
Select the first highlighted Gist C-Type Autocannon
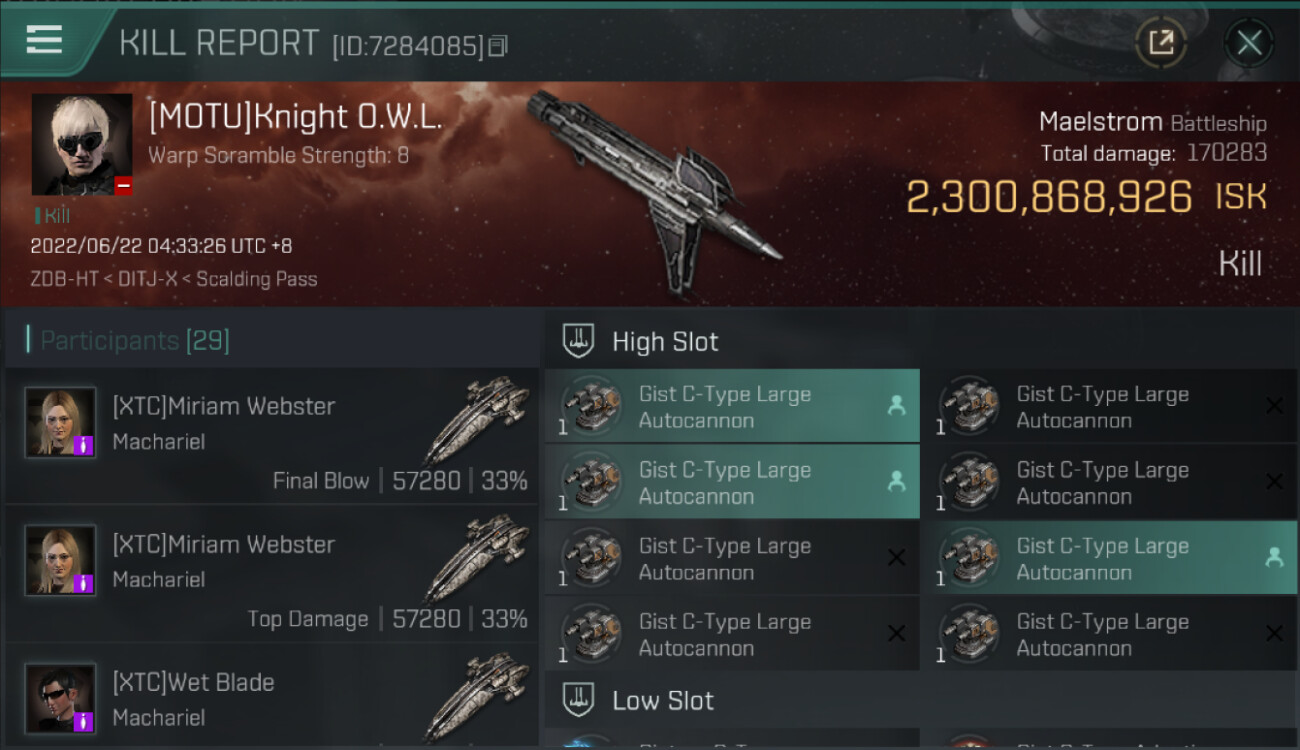pyautogui.click(x=732, y=407)
